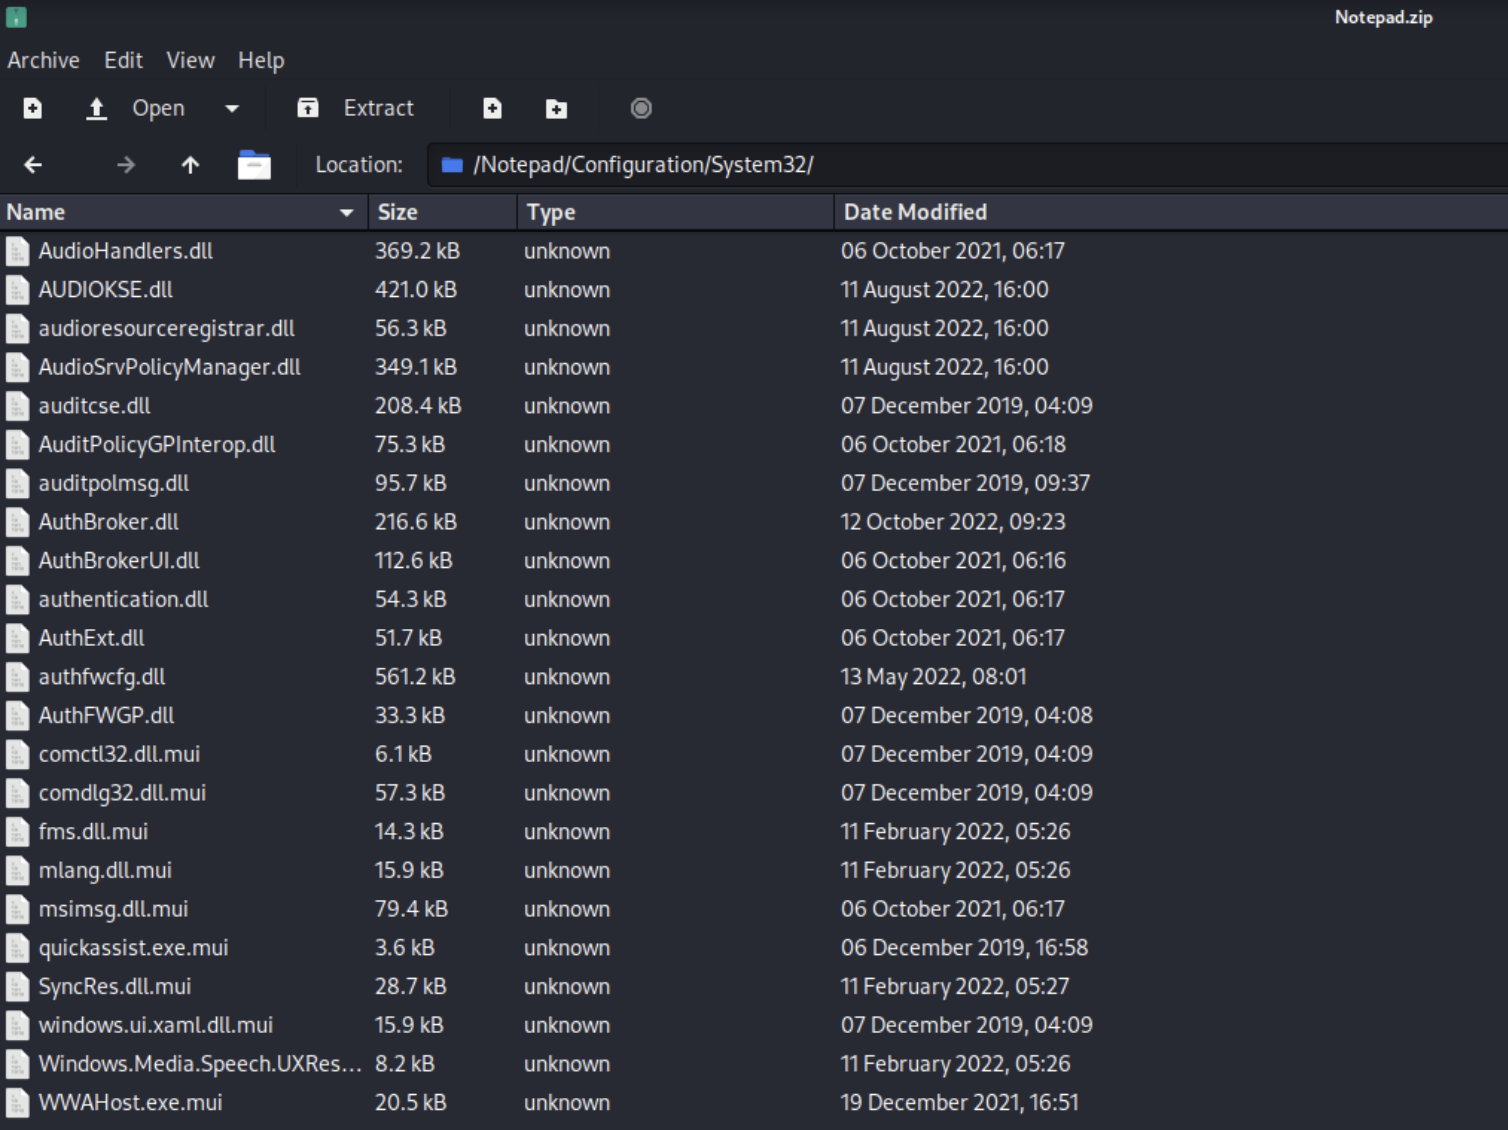This screenshot has height=1130, width=1508.
Task: Go up one folder level
Action: pos(190,165)
